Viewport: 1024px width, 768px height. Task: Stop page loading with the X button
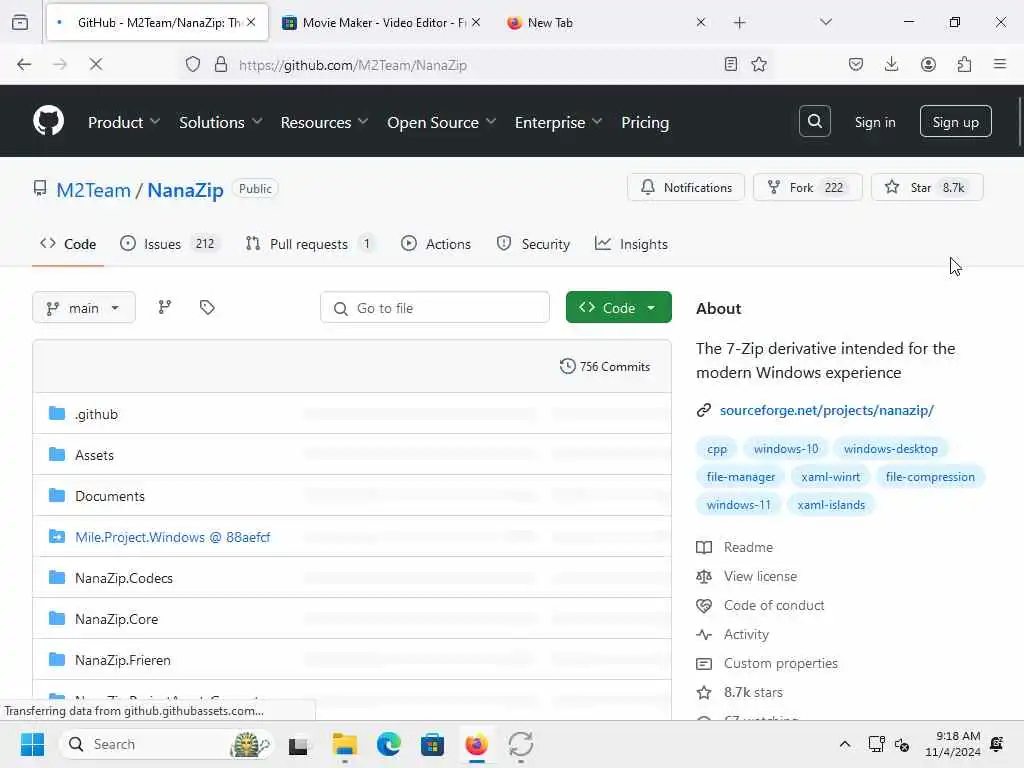[x=95, y=64]
